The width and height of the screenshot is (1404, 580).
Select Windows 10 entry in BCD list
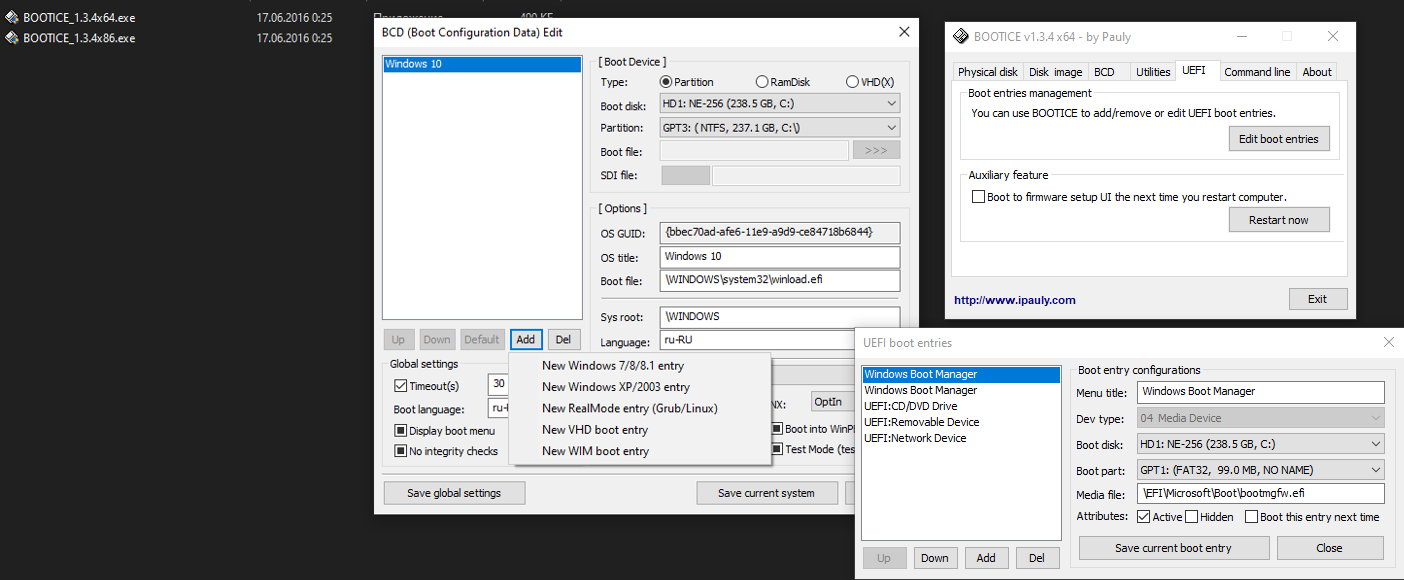[482, 64]
